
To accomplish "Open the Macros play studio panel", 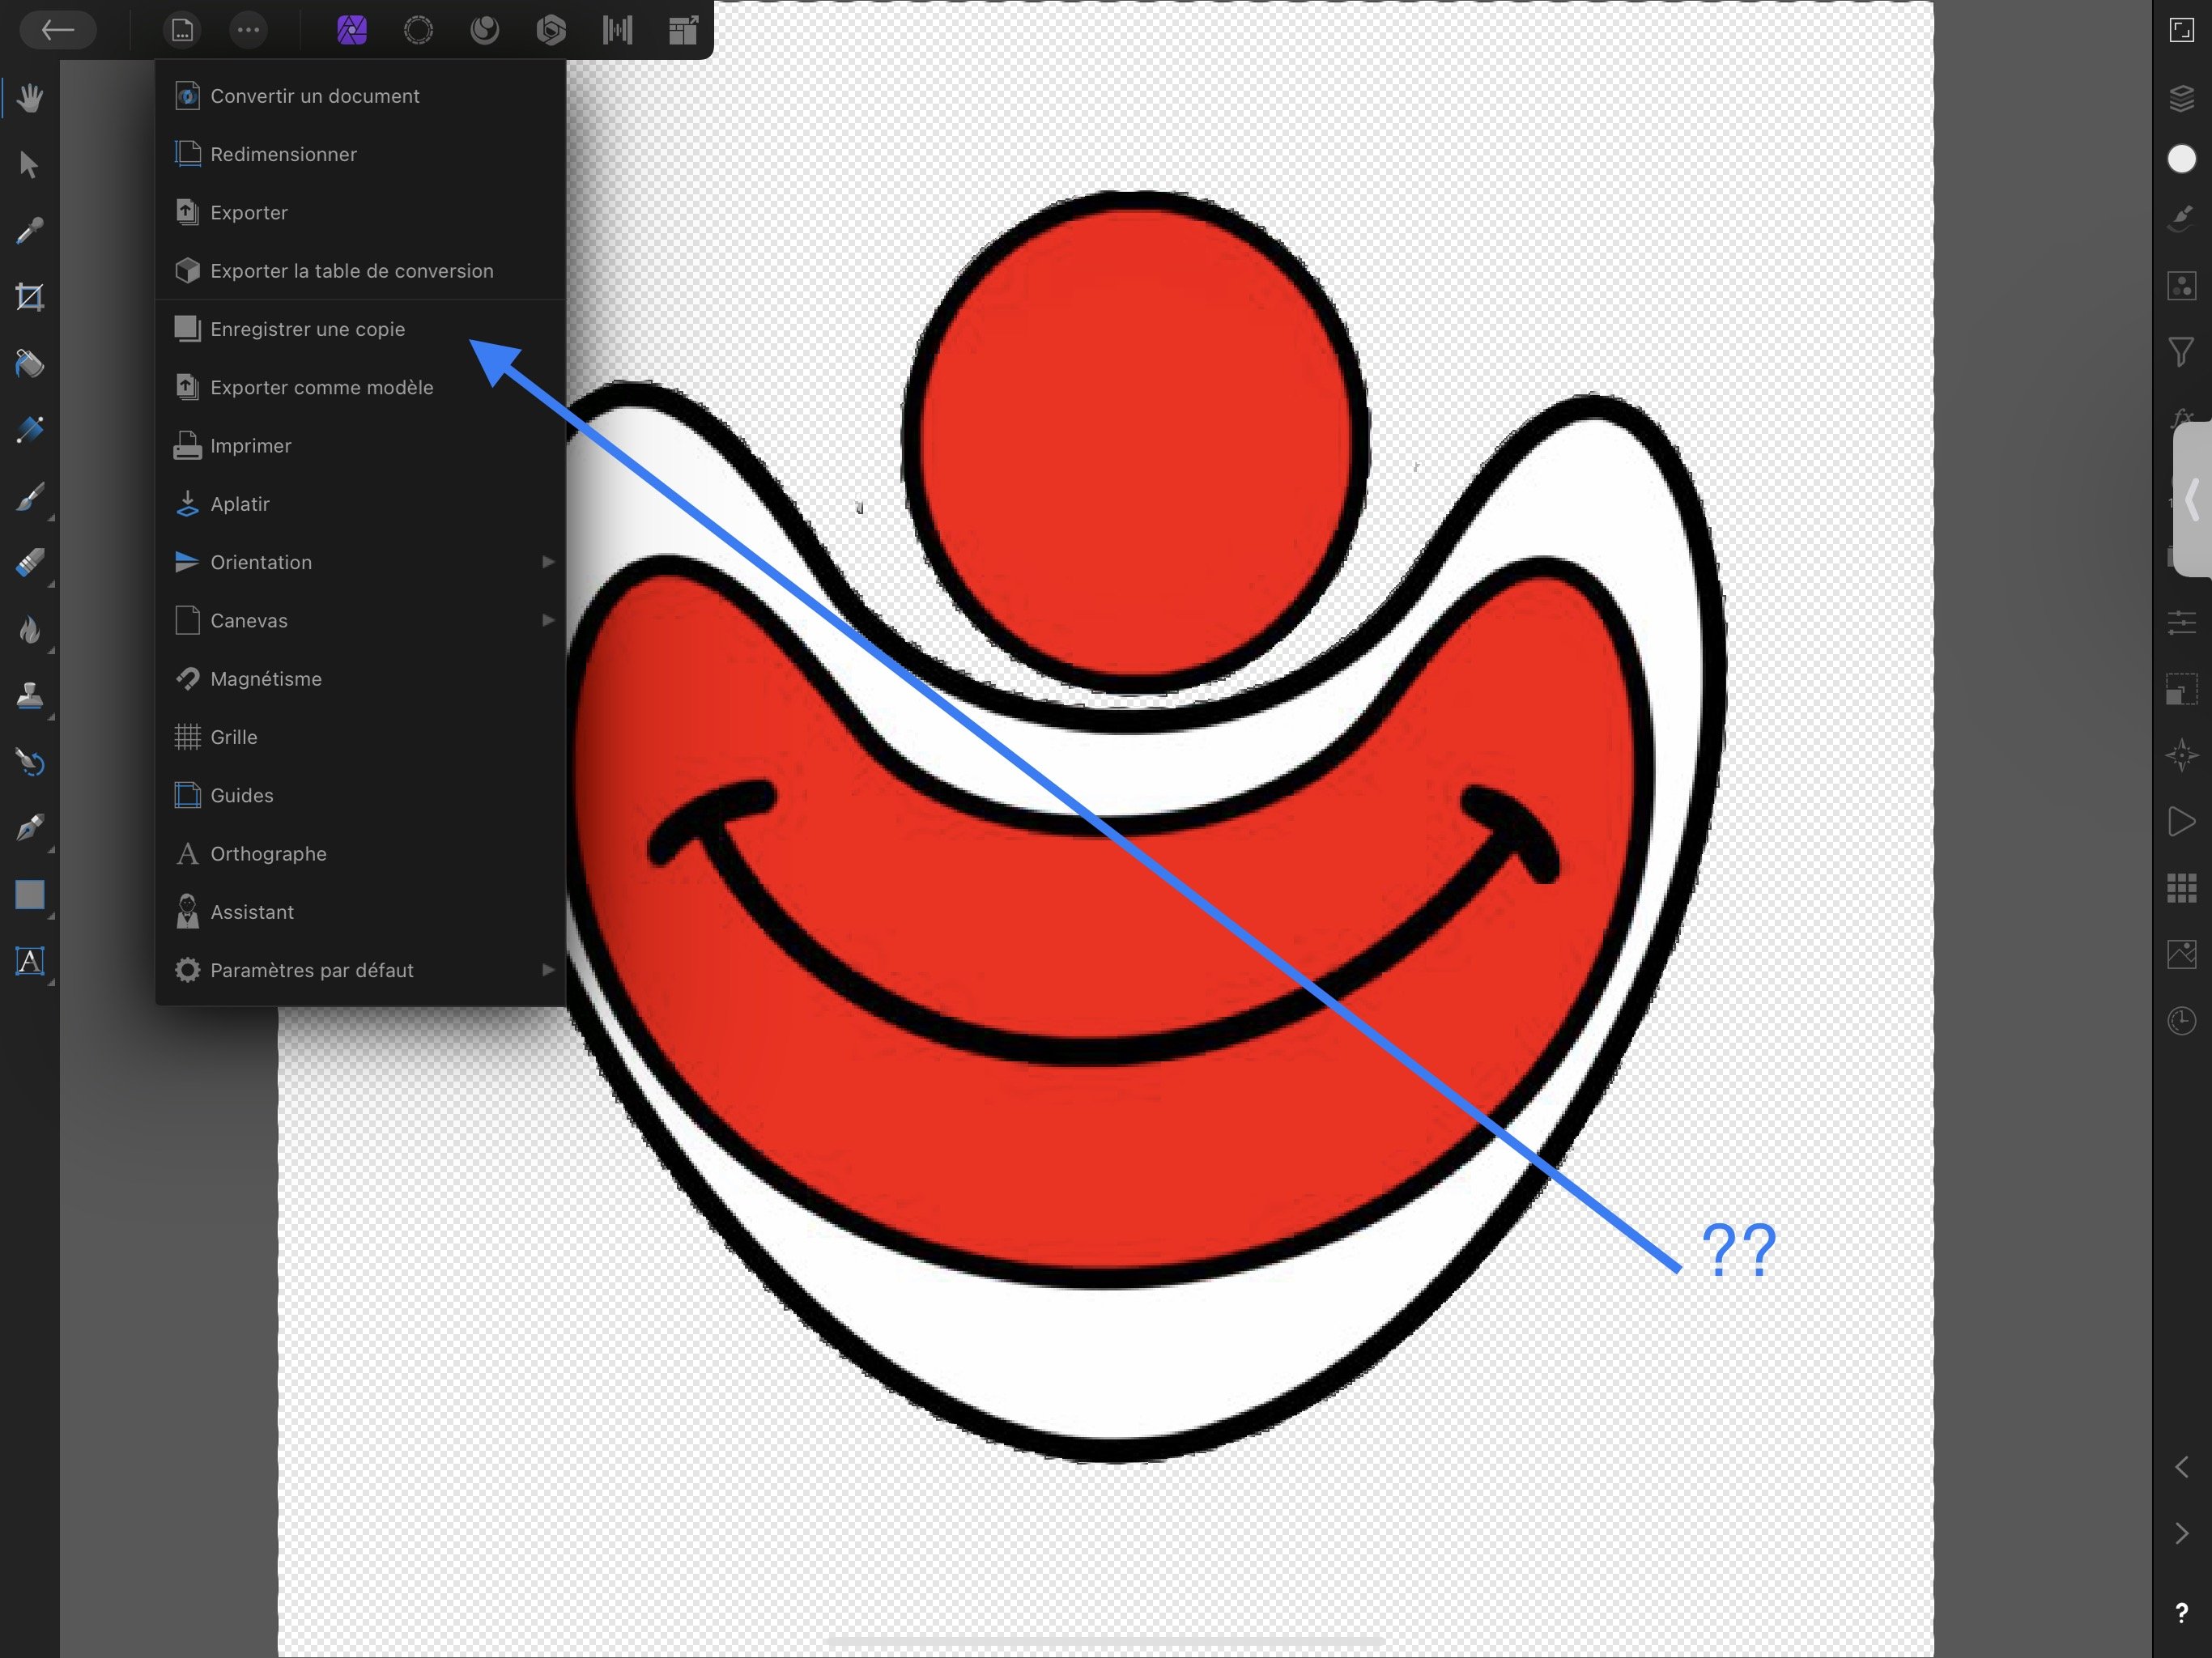I will (2181, 822).
